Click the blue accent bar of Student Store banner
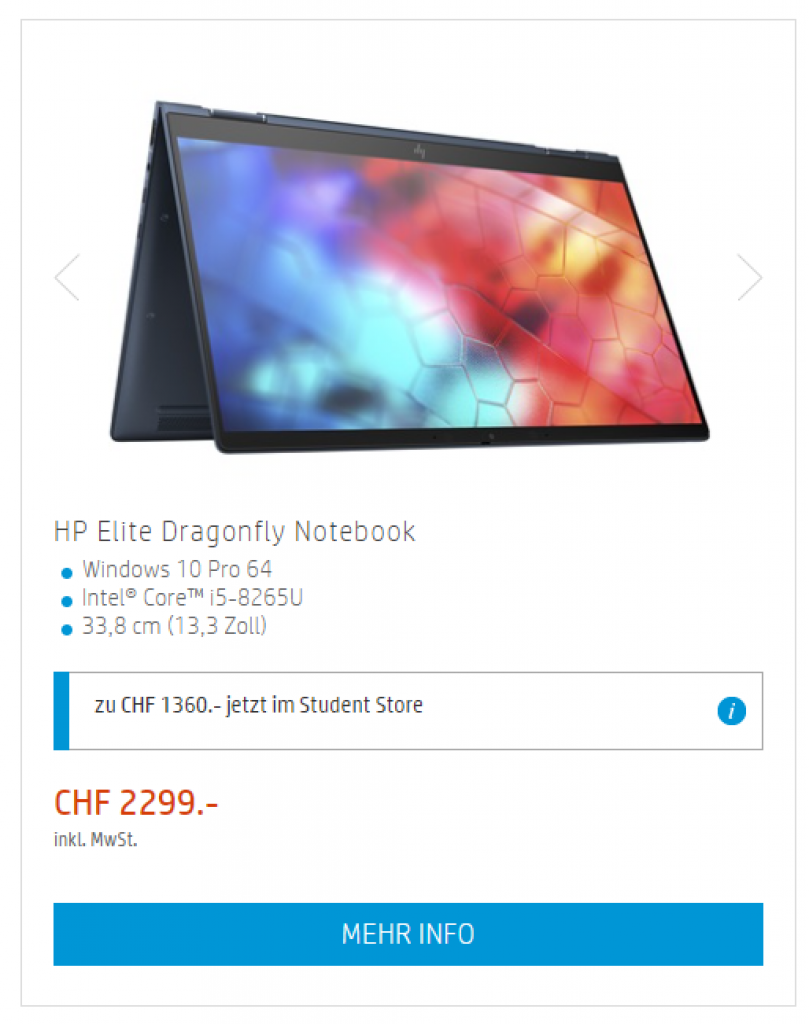 pos(61,711)
